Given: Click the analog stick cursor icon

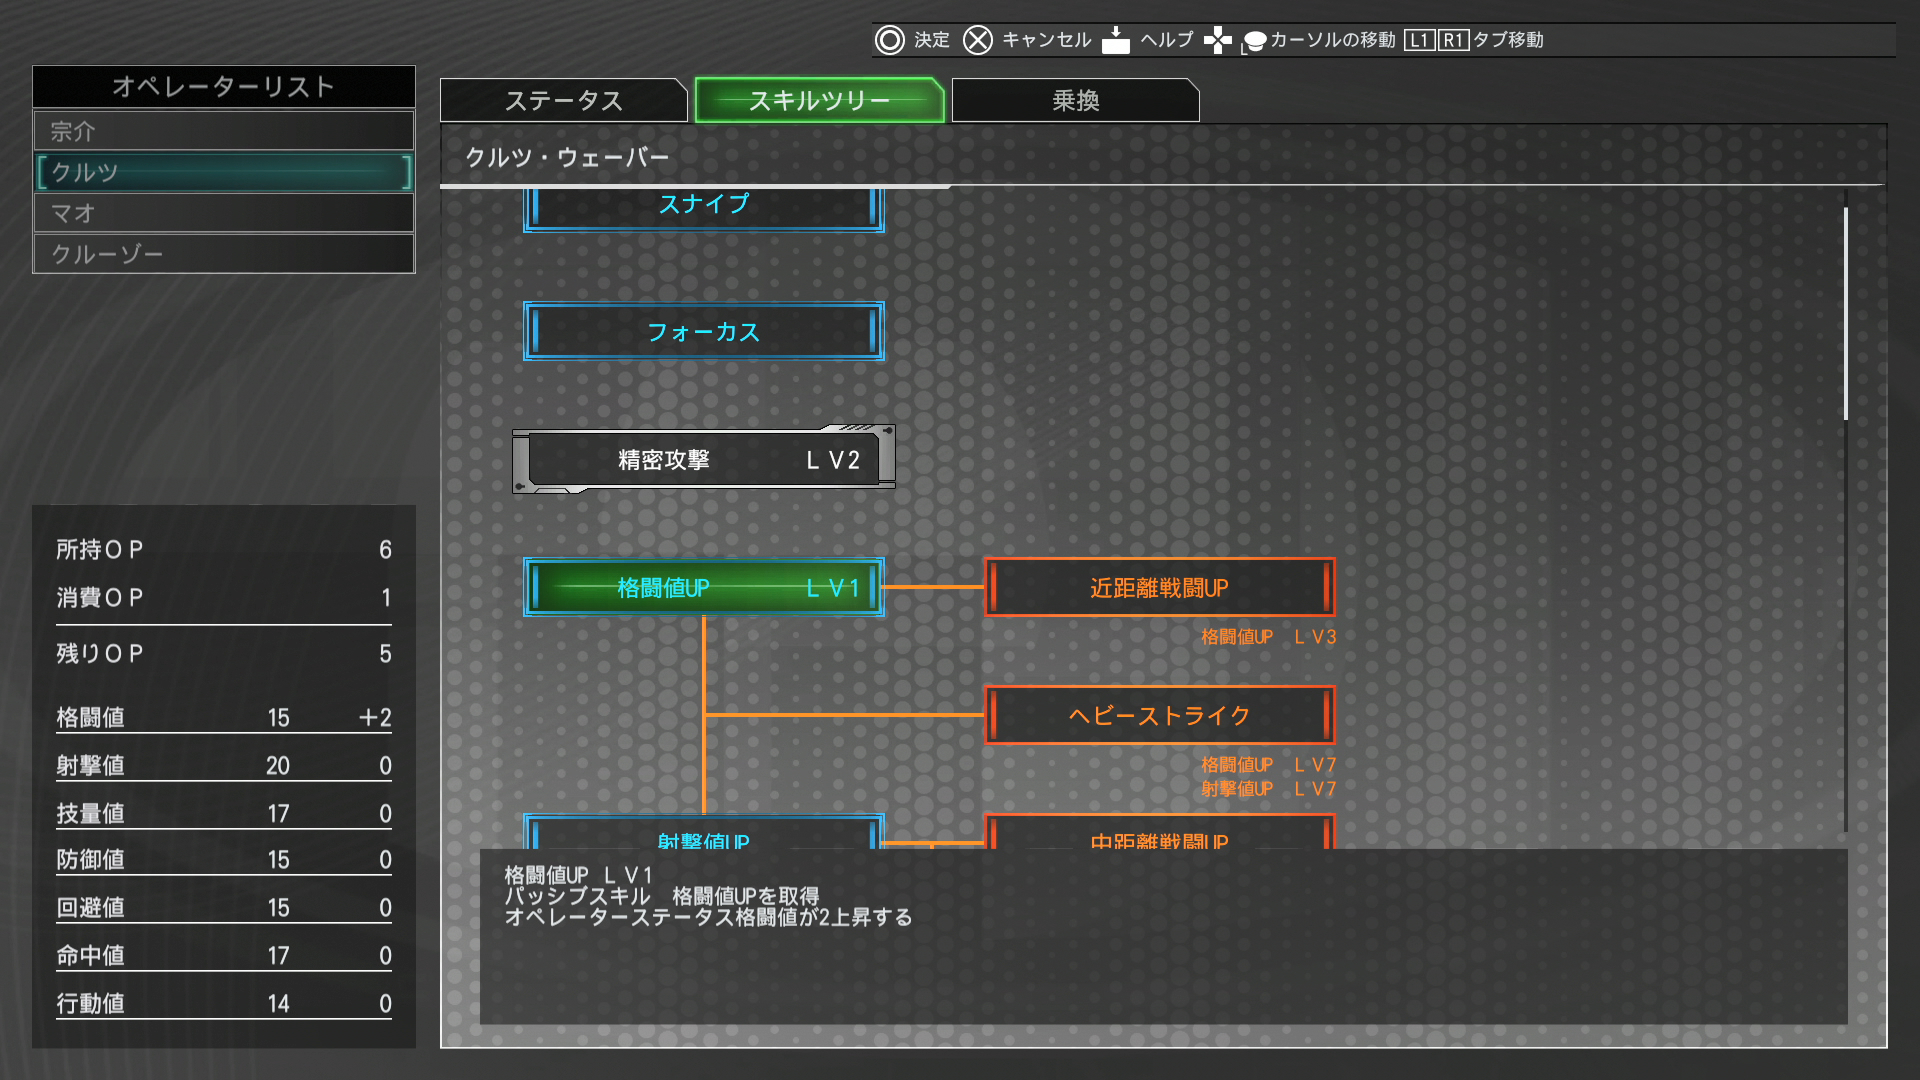Looking at the screenshot, I should 1253,42.
